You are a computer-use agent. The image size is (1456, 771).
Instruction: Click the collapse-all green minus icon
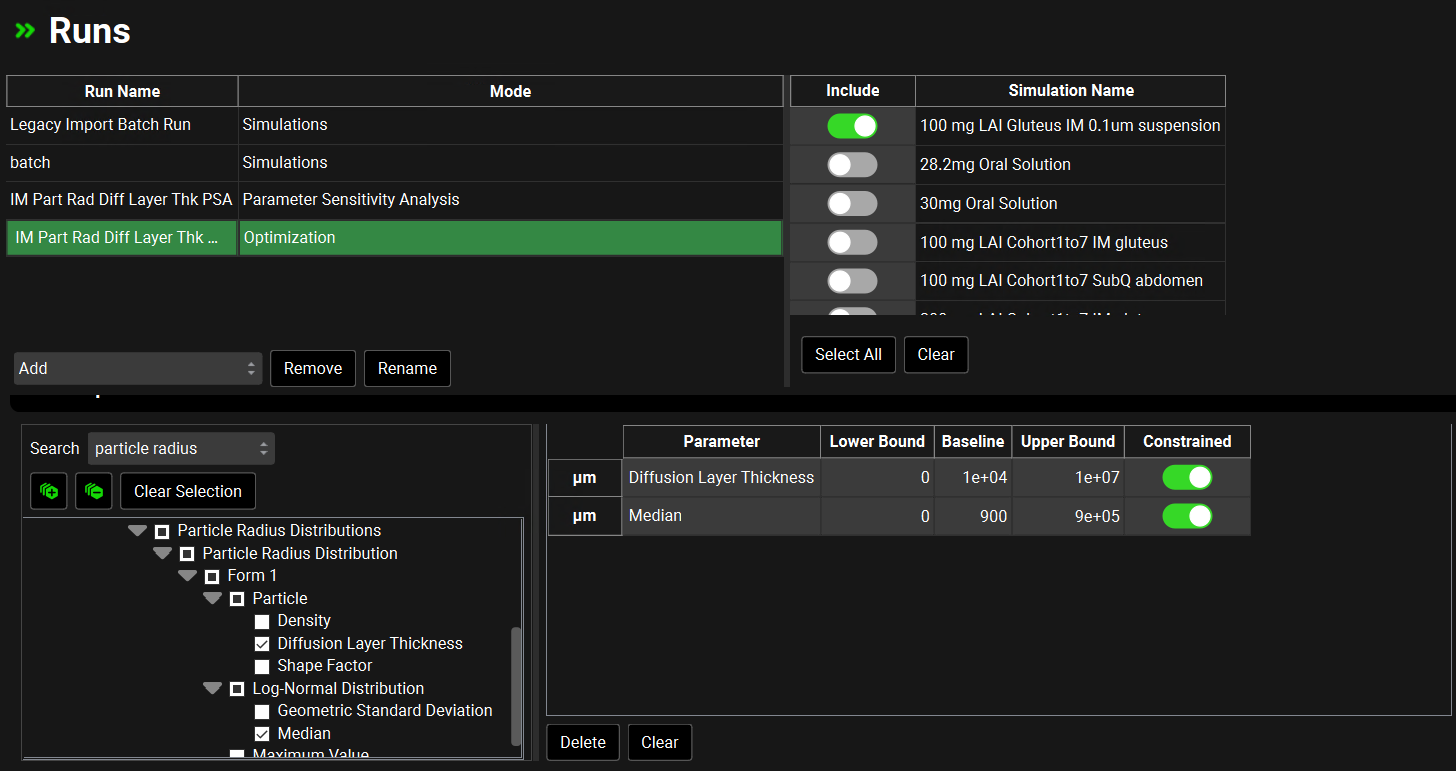[93, 491]
